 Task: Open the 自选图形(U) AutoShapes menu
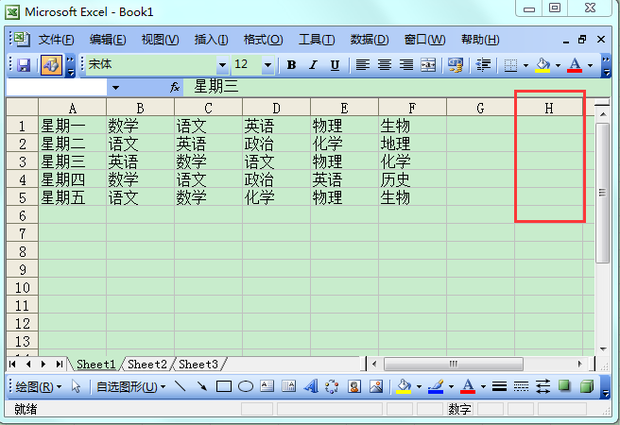tap(131, 387)
